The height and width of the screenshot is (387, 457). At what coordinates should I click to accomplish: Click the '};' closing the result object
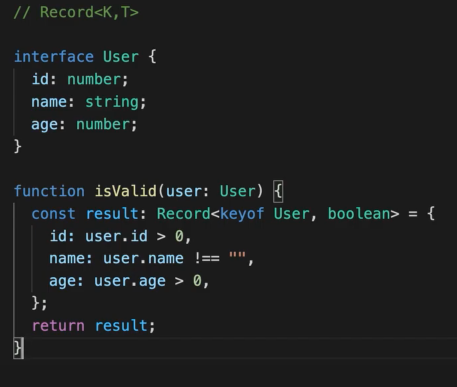tap(40, 303)
